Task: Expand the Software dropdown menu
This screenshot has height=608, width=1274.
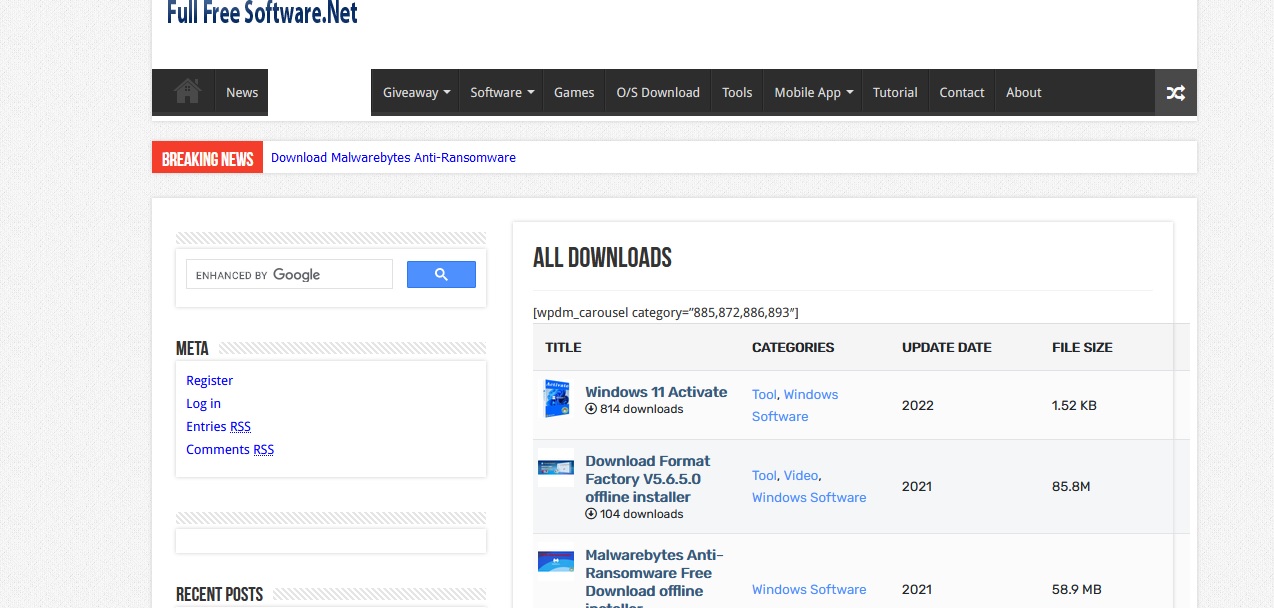Action: coord(502,92)
